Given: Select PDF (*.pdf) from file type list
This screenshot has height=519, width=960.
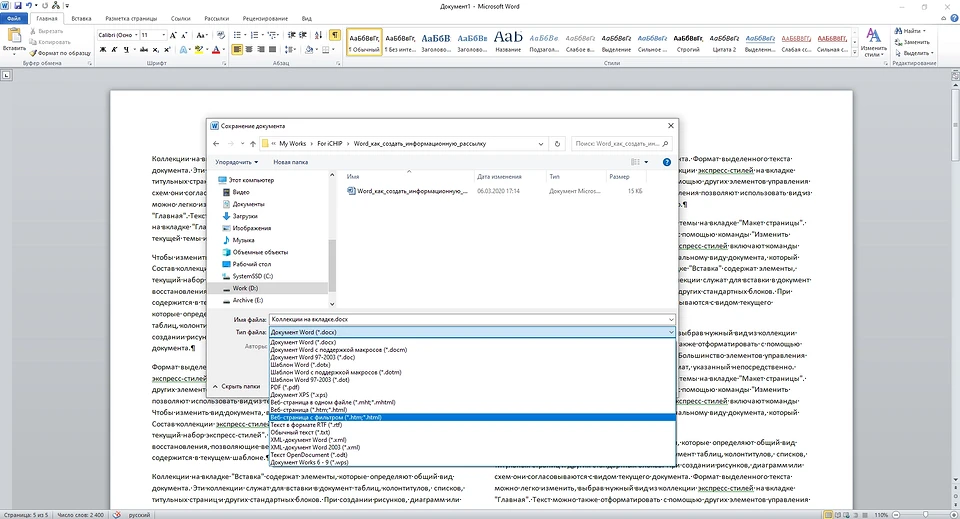Looking at the screenshot, I should click(x=286, y=385).
